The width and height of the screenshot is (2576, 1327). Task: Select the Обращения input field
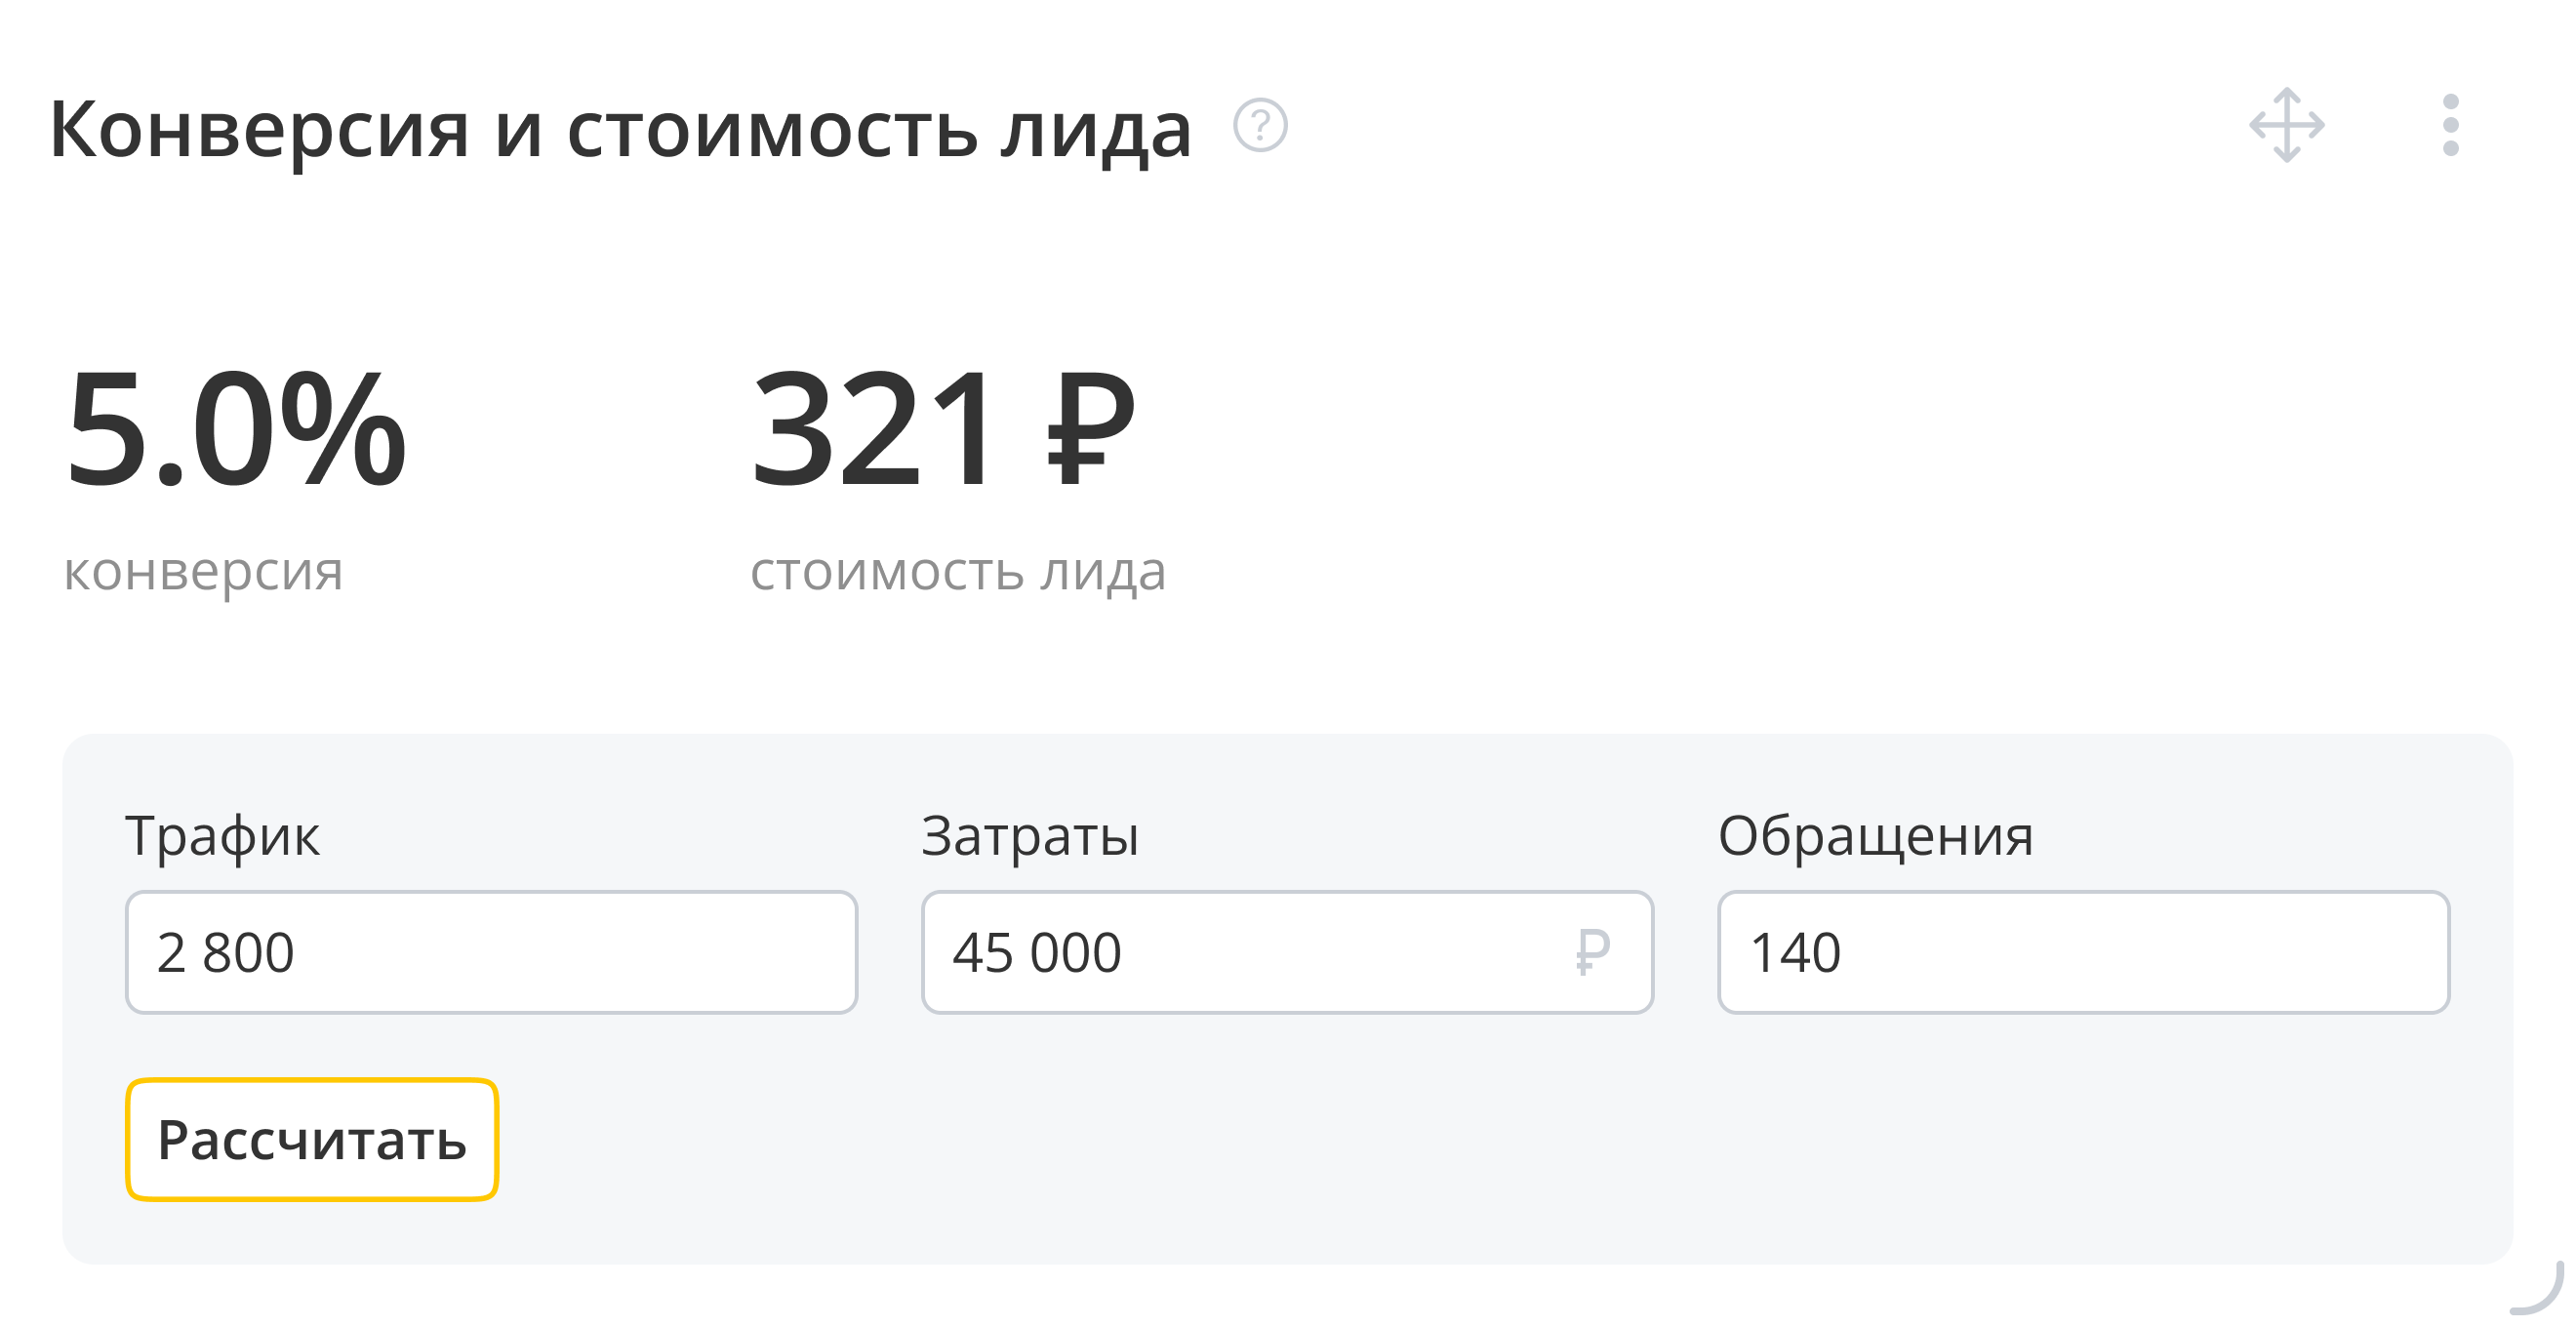click(x=2083, y=952)
